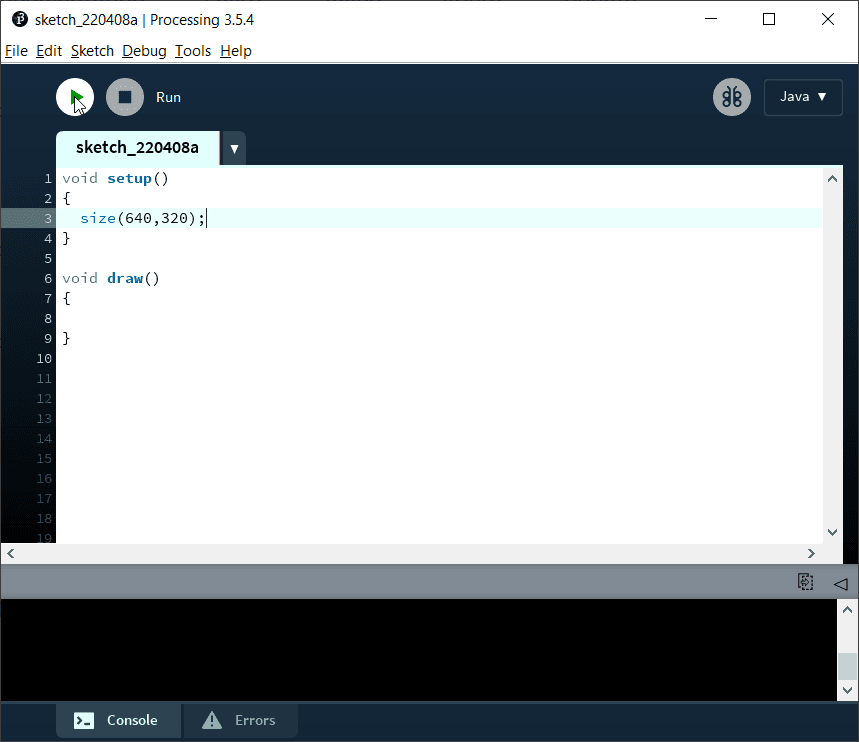The height and width of the screenshot is (742, 859).
Task: Click console scrollbar down arrow
Action: point(847,690)
